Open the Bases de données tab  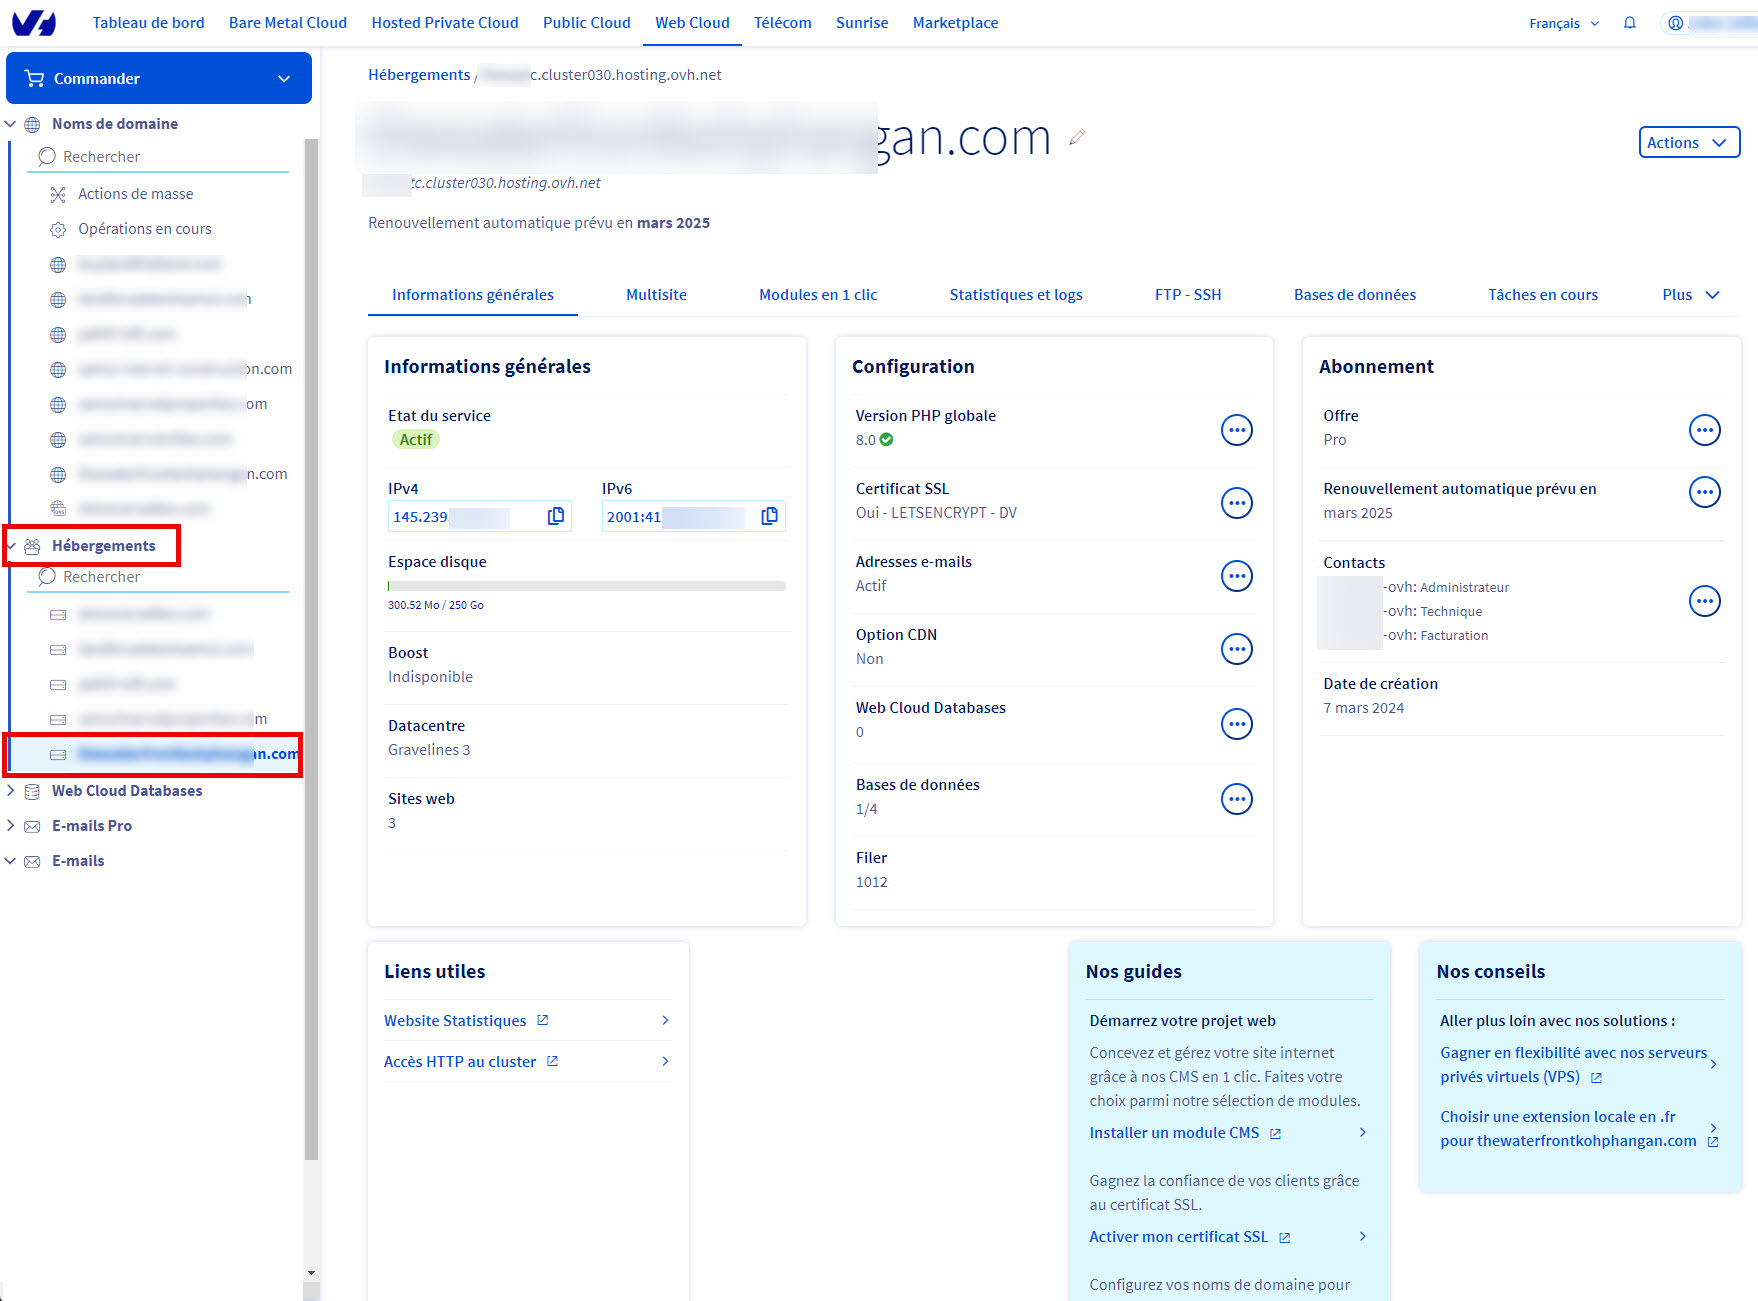coord(1355,295)
